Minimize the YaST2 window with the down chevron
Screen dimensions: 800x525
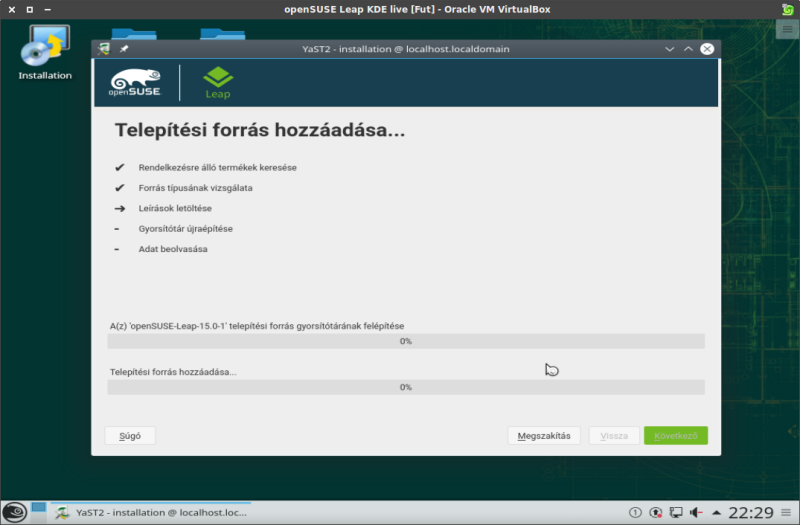pyautogui.click(x=669, y=49)
